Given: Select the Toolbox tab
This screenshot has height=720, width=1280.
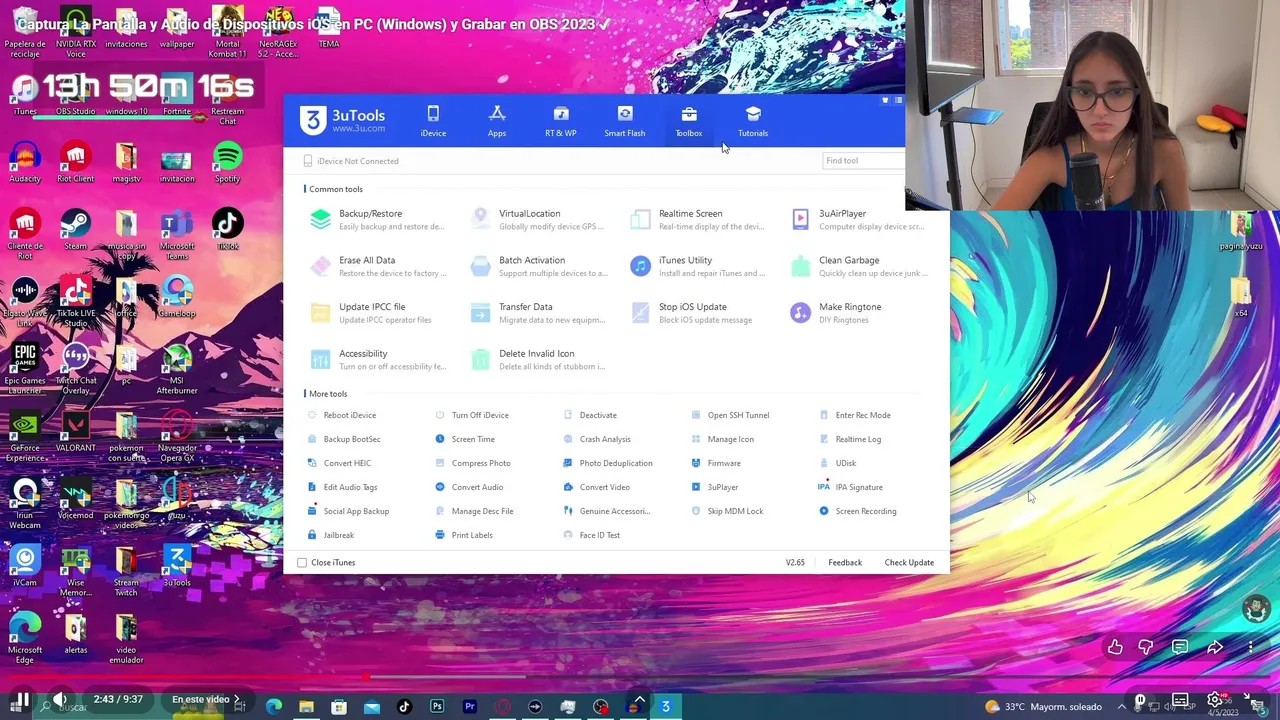Looking at the screenshot, I should 689,121.
